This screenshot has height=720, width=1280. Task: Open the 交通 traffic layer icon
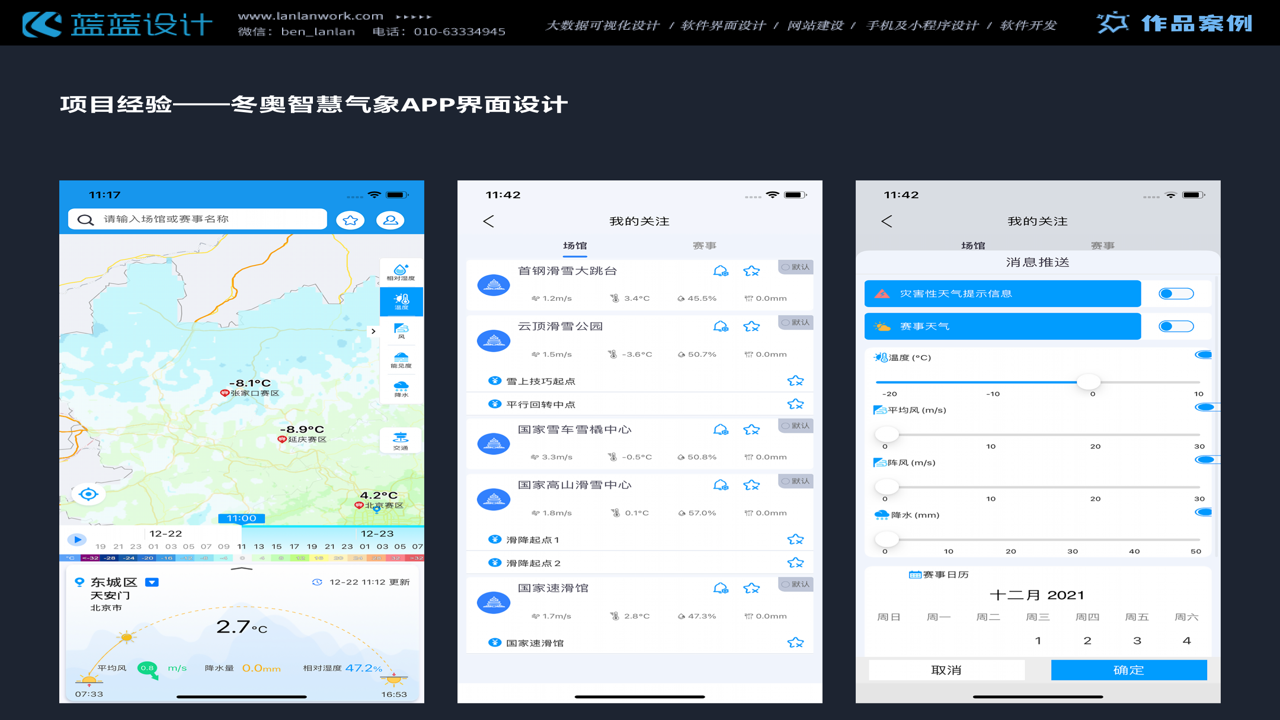pos(401,440)
